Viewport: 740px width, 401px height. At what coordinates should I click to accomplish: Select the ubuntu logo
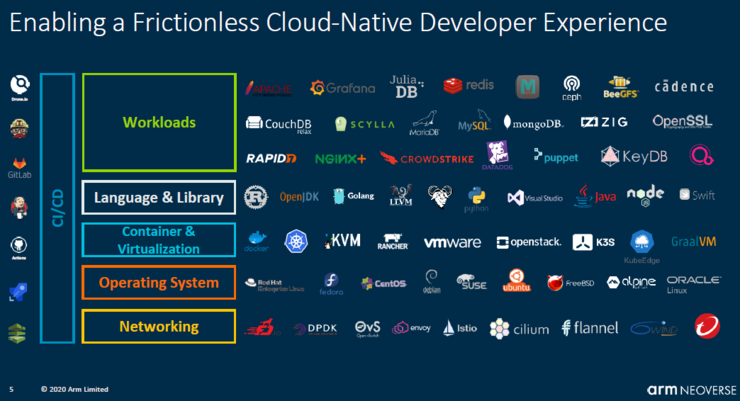pyautogui.click(x=516, y=282)
